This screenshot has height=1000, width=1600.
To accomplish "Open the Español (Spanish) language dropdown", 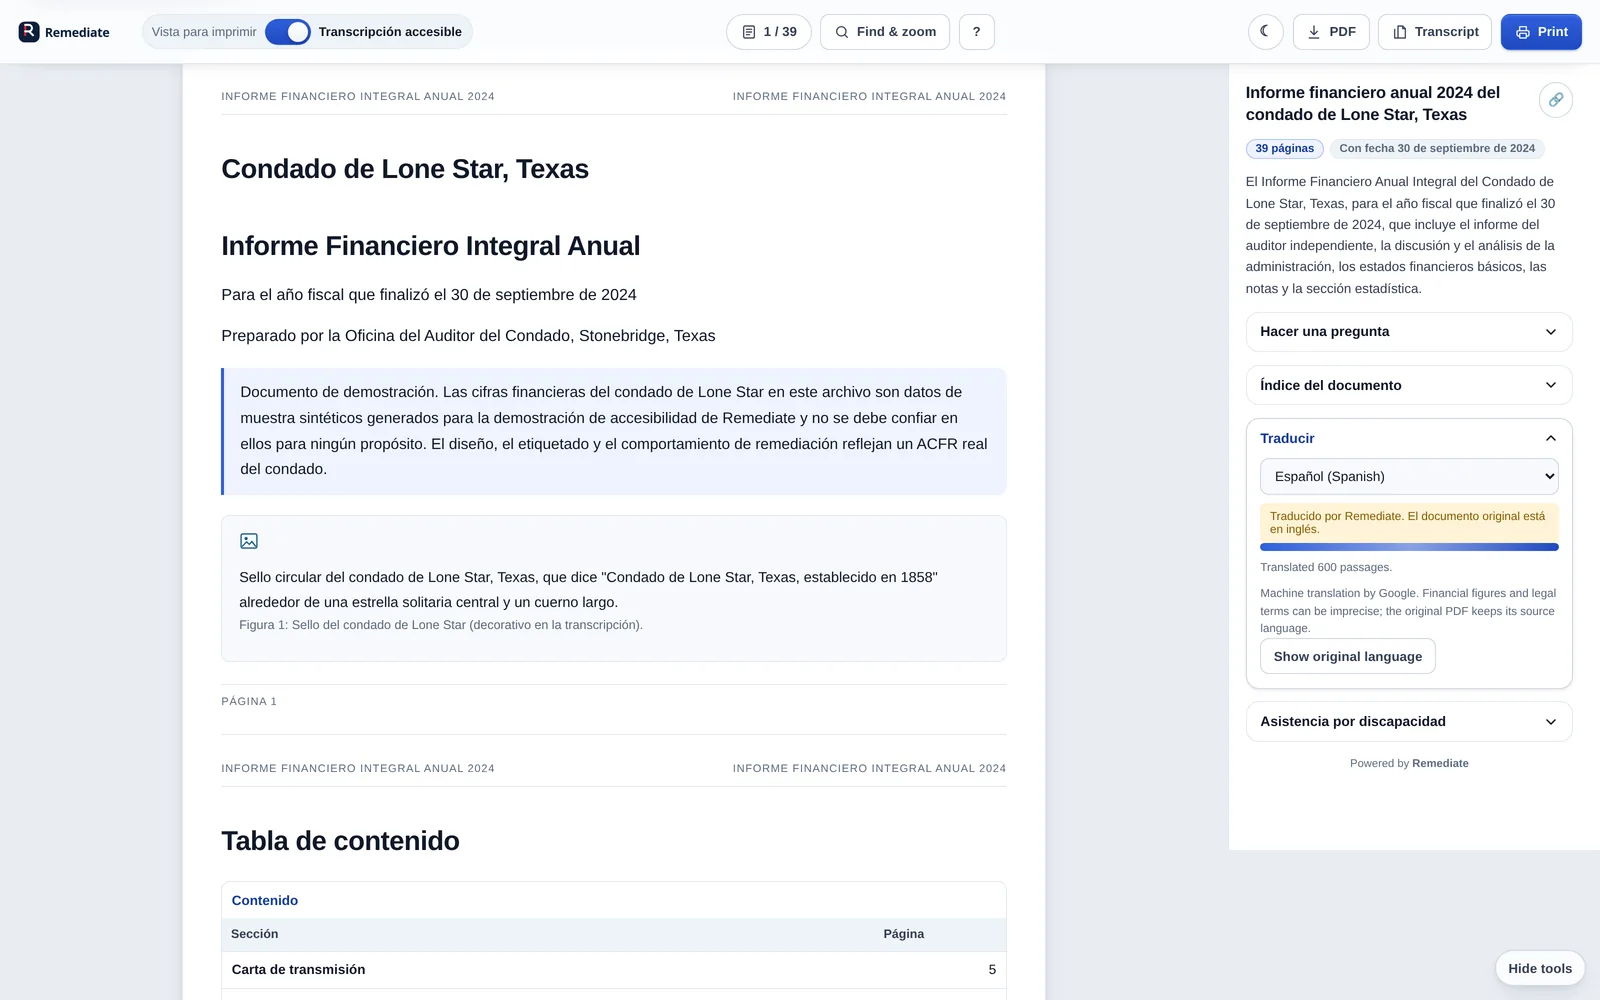I will (1409, 477).
